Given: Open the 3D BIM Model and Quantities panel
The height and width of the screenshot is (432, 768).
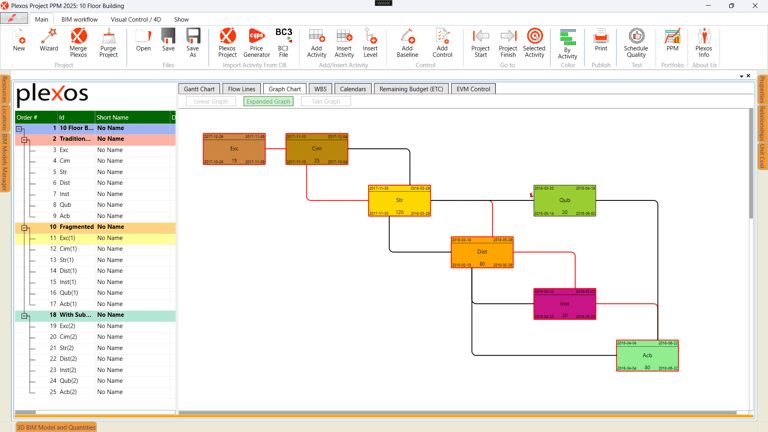Looking at the screenshot, I should click(56, 427).
